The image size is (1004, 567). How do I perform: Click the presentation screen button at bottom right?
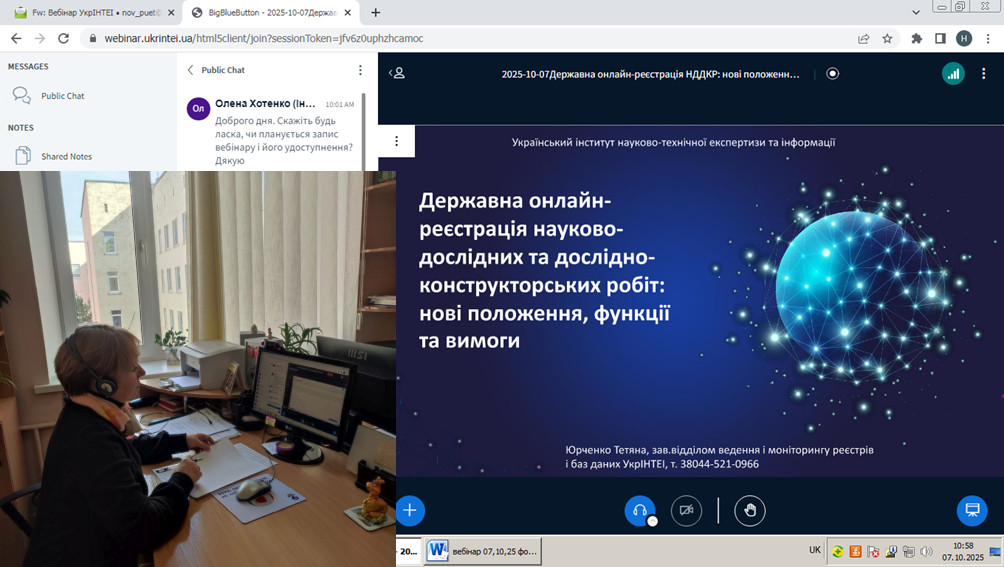(971, 510)
